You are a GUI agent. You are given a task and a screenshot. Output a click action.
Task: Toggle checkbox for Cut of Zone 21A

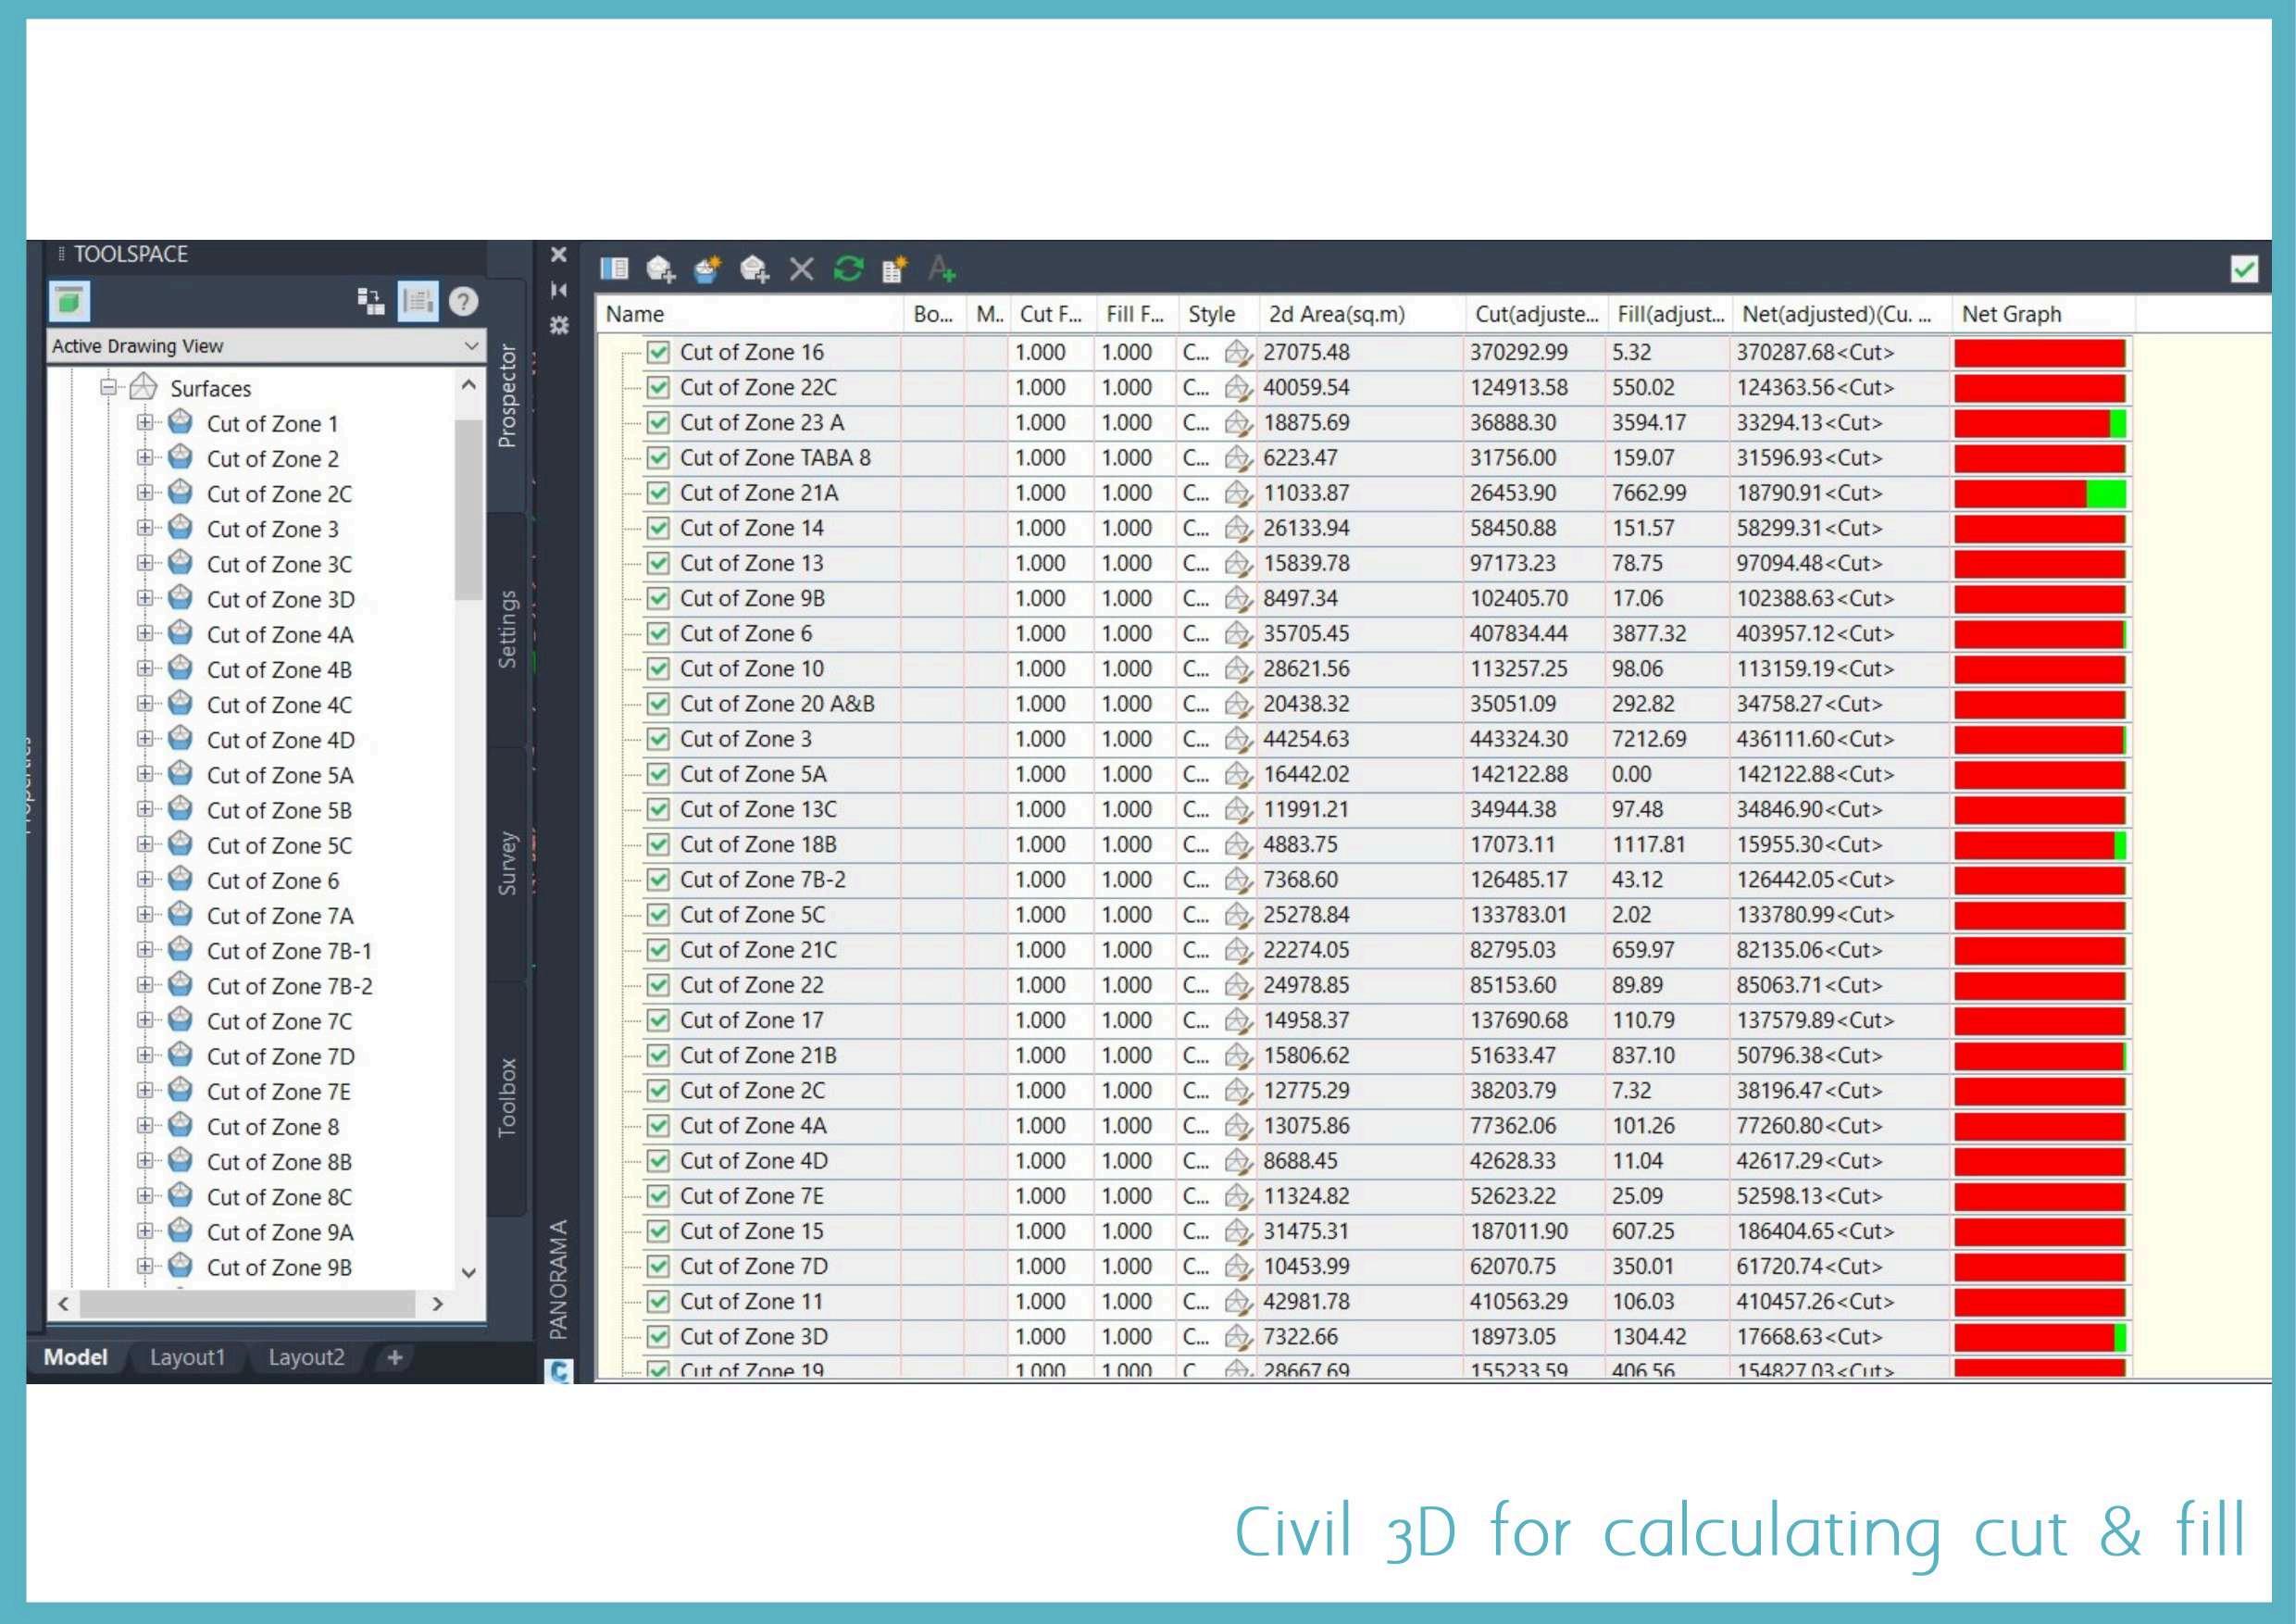tap(658, 493)
